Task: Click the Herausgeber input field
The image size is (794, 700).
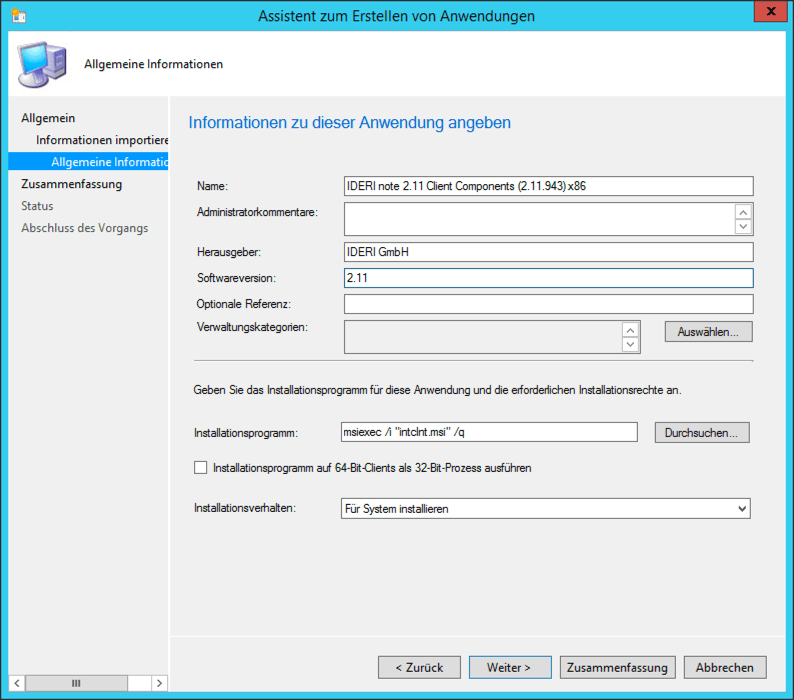Action: [x=548, y=252]
